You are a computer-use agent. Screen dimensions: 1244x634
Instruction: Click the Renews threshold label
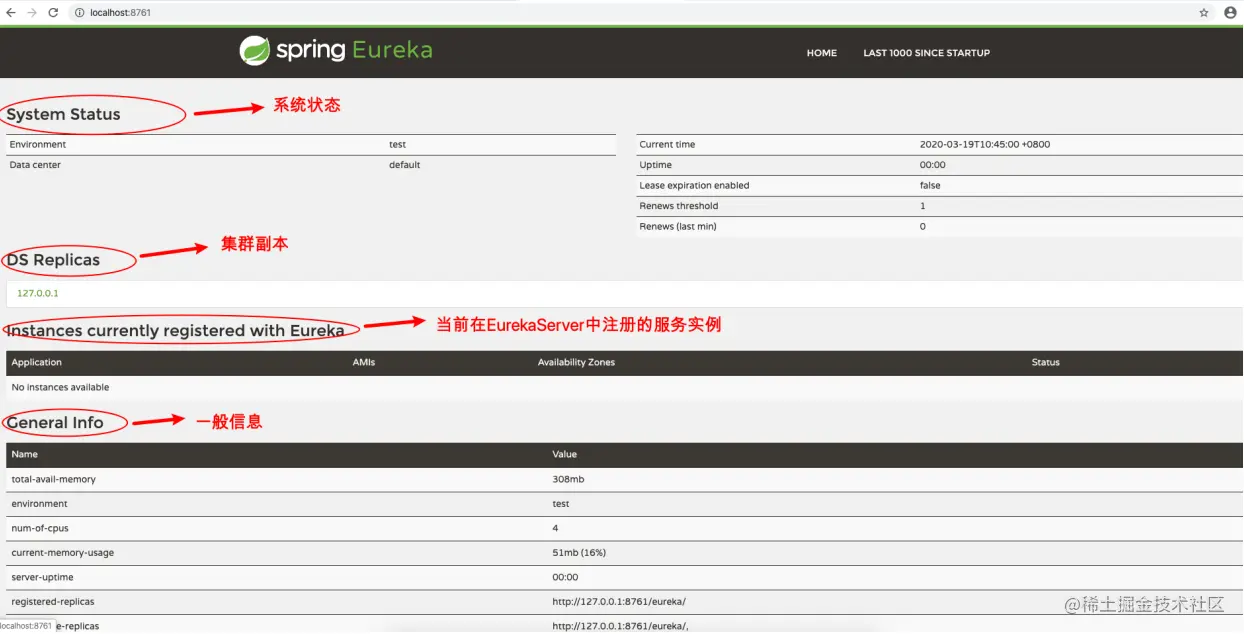[679, 206]
